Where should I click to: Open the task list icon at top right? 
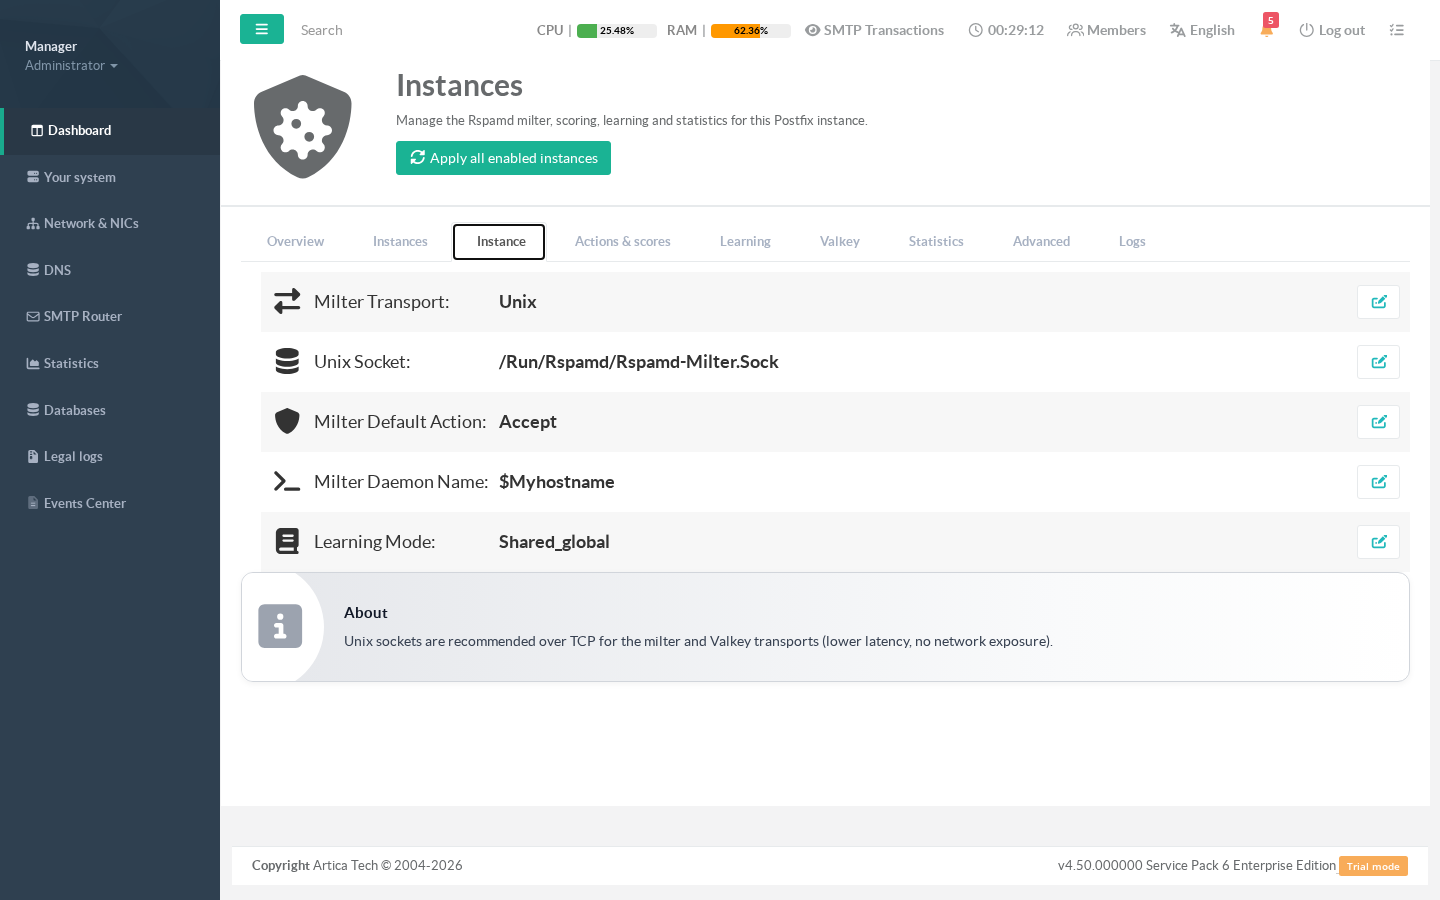click(1397, 30)
